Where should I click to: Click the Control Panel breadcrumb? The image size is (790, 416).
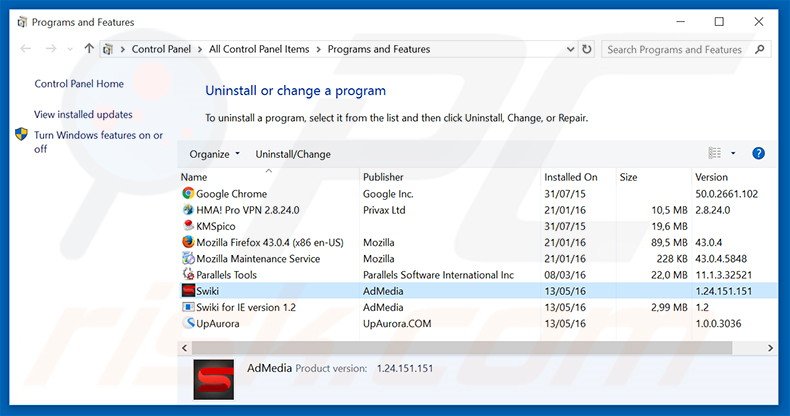(x=161, y=49)
